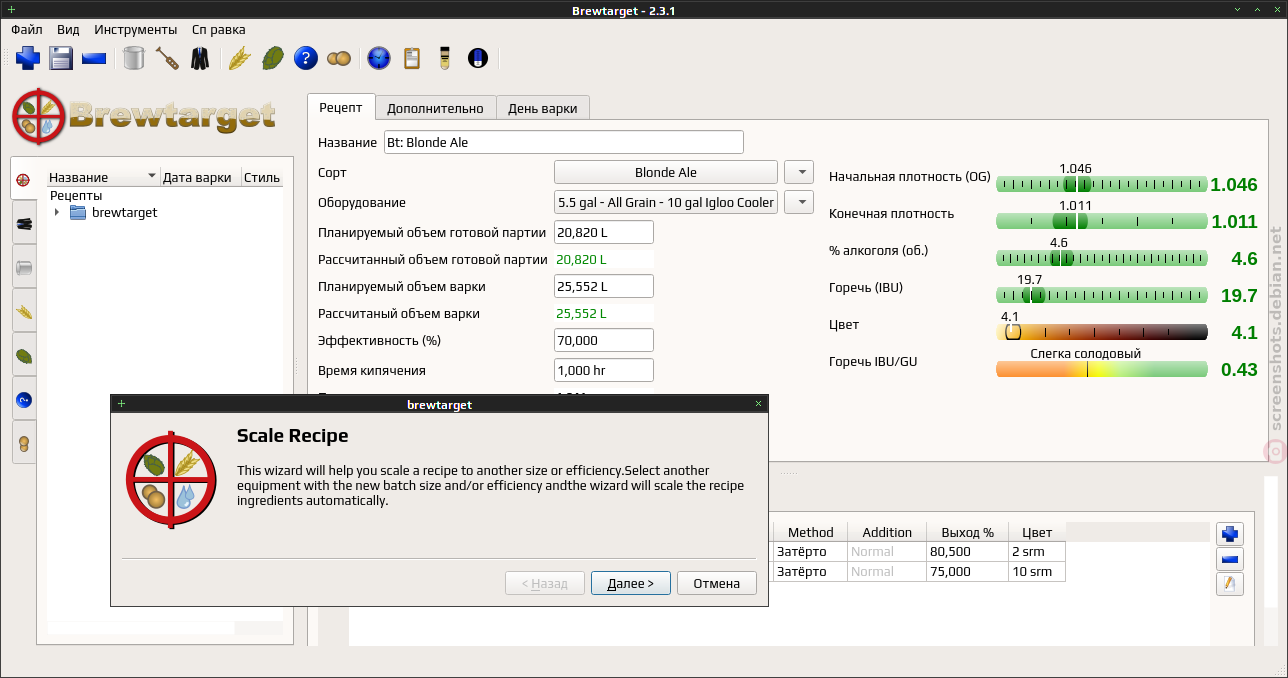The height and width of the screenshot is (678, 1288).
Task: Select the Fermentables grain sidebar tab
Action: click(24, 311)
